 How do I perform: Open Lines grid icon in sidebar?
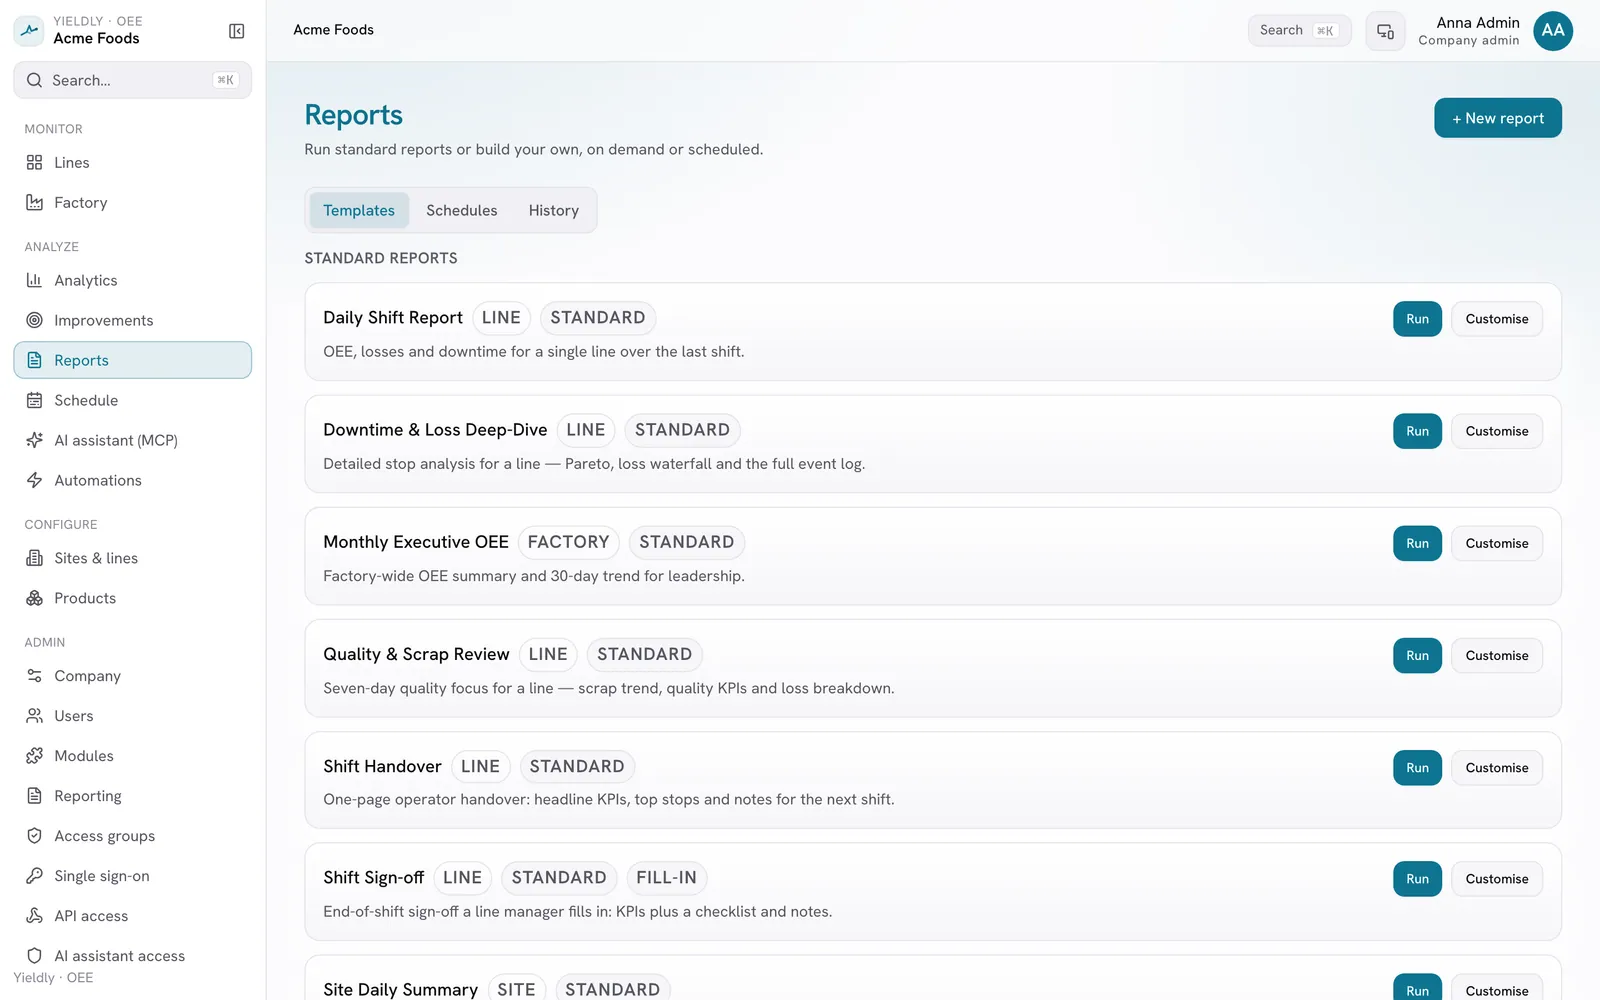tap(34, 162)
